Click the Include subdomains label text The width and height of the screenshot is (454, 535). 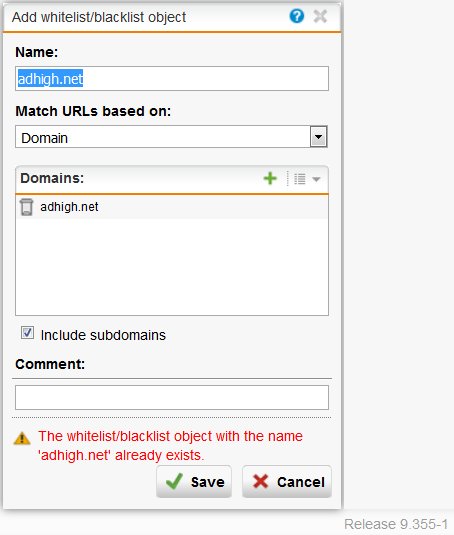103,335
